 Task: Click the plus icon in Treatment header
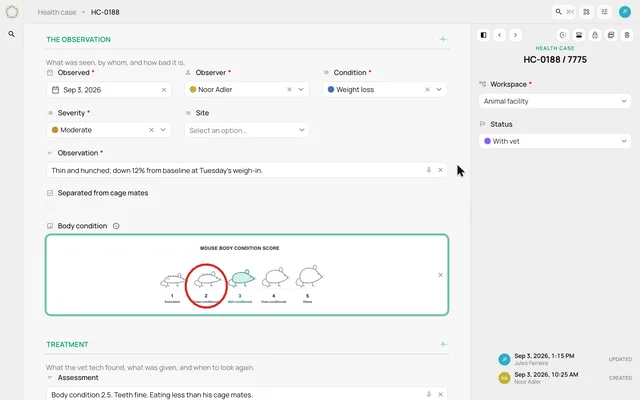pyautogui.click(x=443, y=344)
